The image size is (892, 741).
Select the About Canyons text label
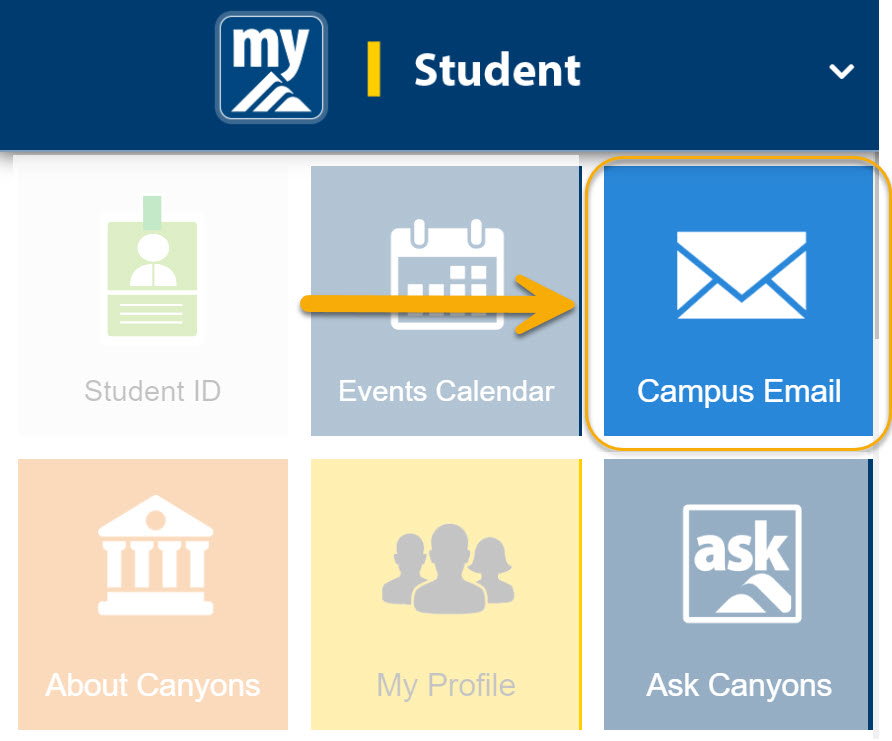pyautogui.click(x=153, y=685)
